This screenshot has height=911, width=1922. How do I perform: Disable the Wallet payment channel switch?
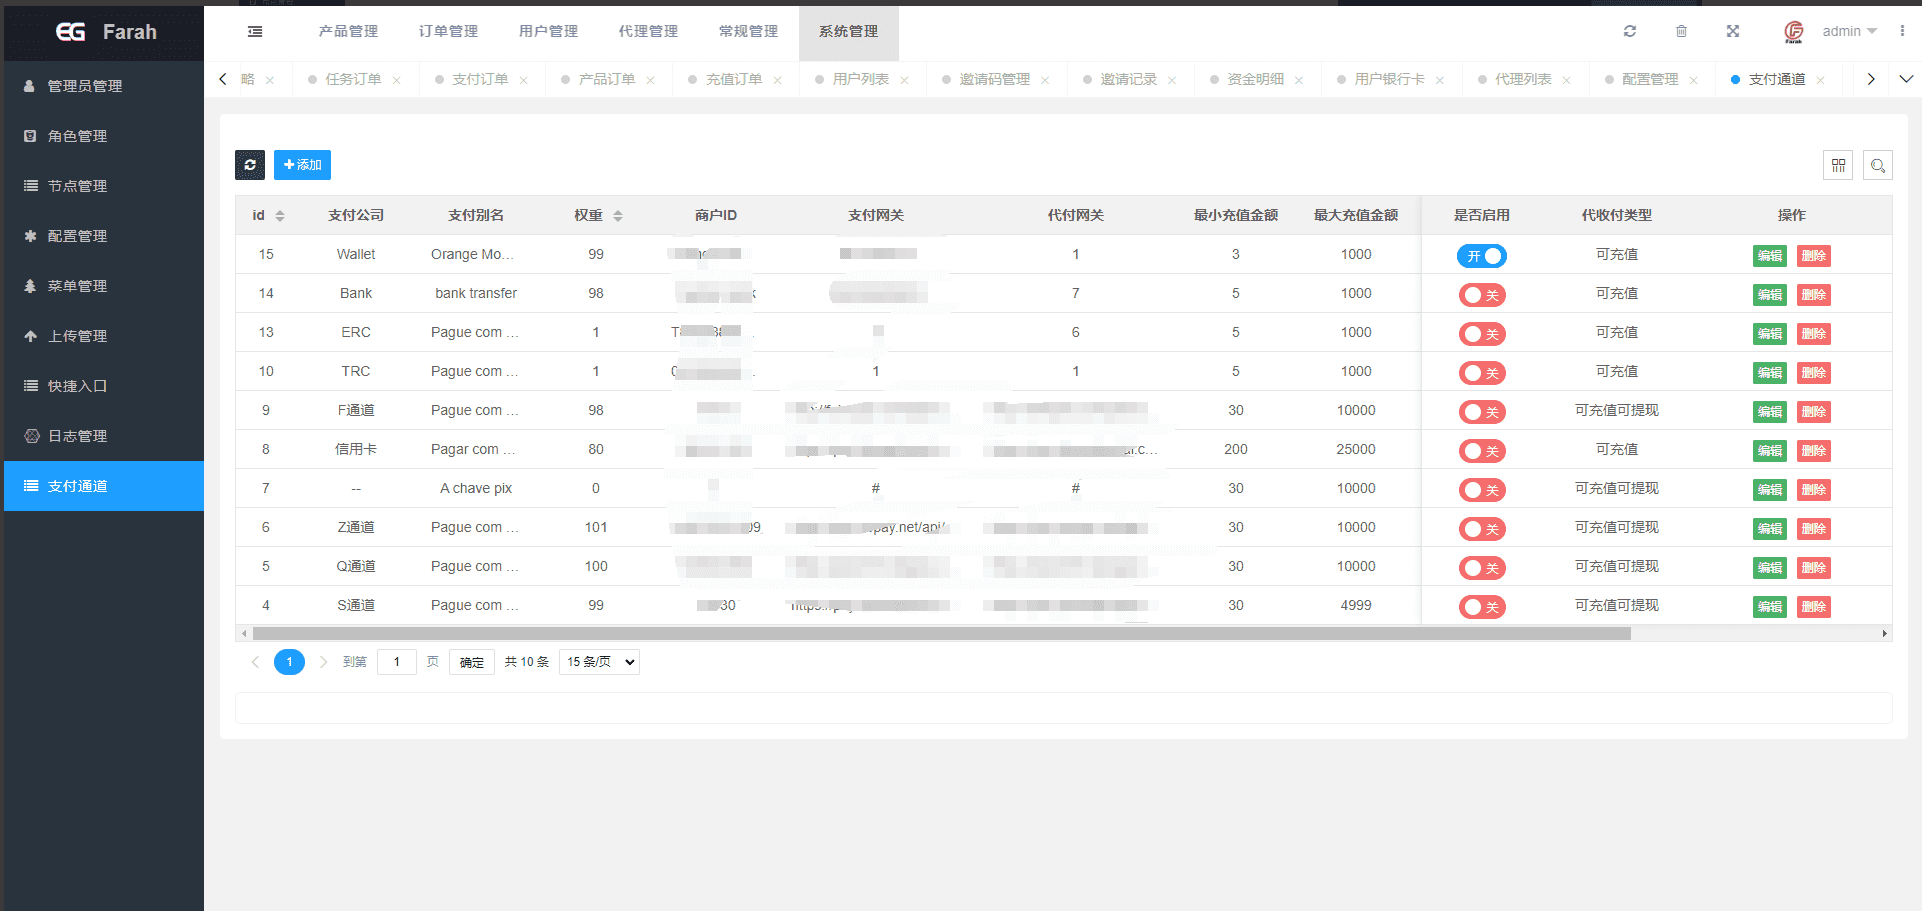(1481, 256)
